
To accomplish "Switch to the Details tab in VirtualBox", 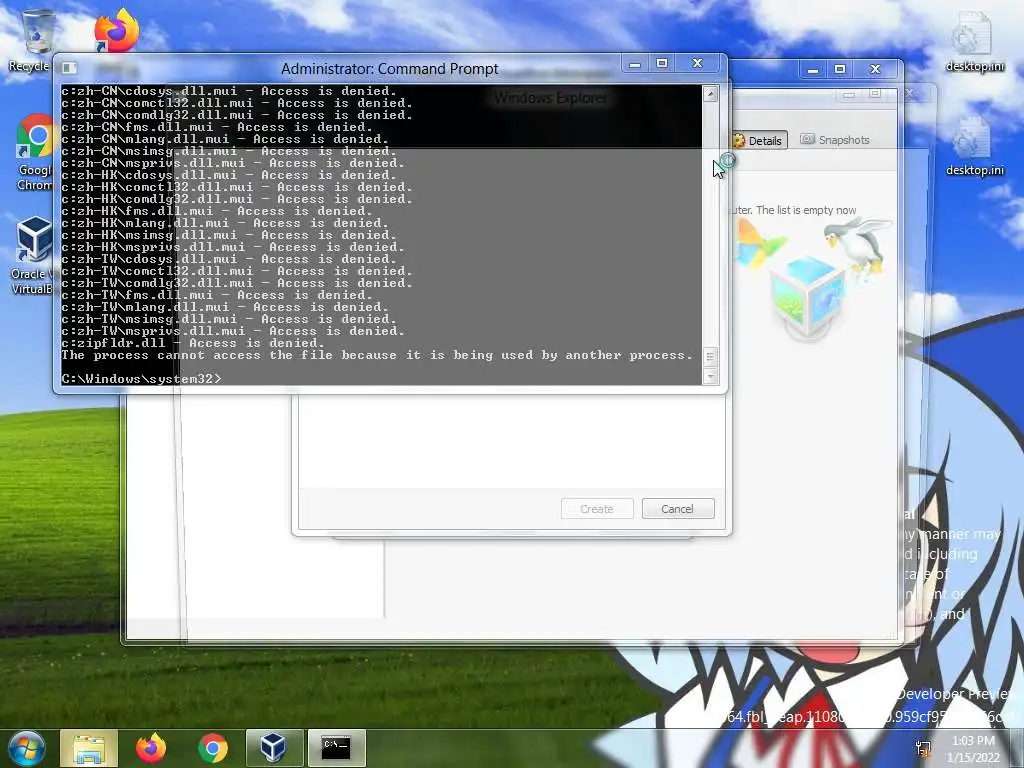I will tap(758, 140).
